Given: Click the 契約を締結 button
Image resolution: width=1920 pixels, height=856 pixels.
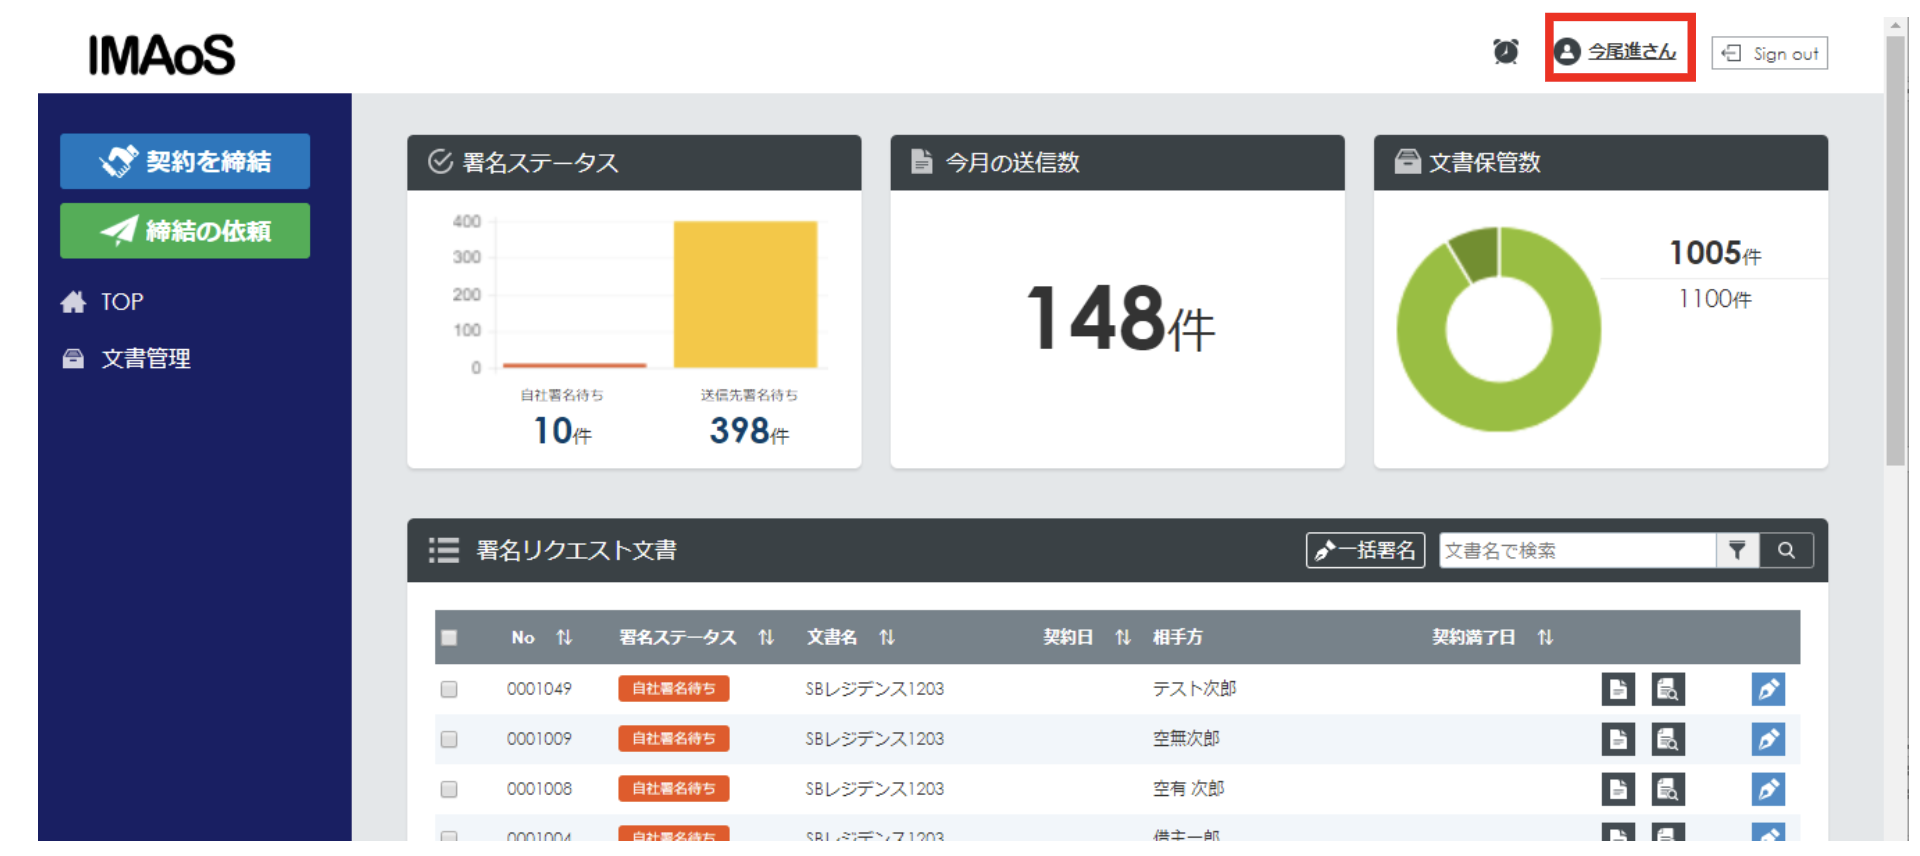Looking at the screenshot, I should tap(185, 161).
